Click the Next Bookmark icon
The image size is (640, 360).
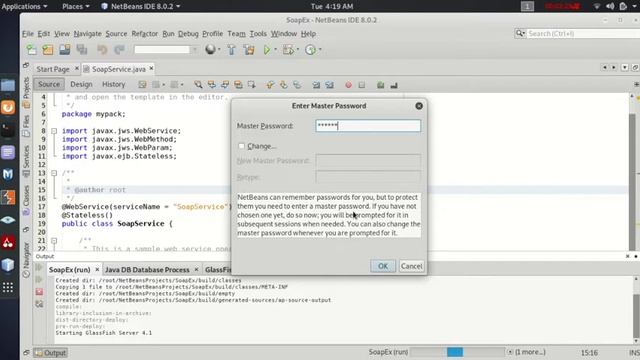283,84
